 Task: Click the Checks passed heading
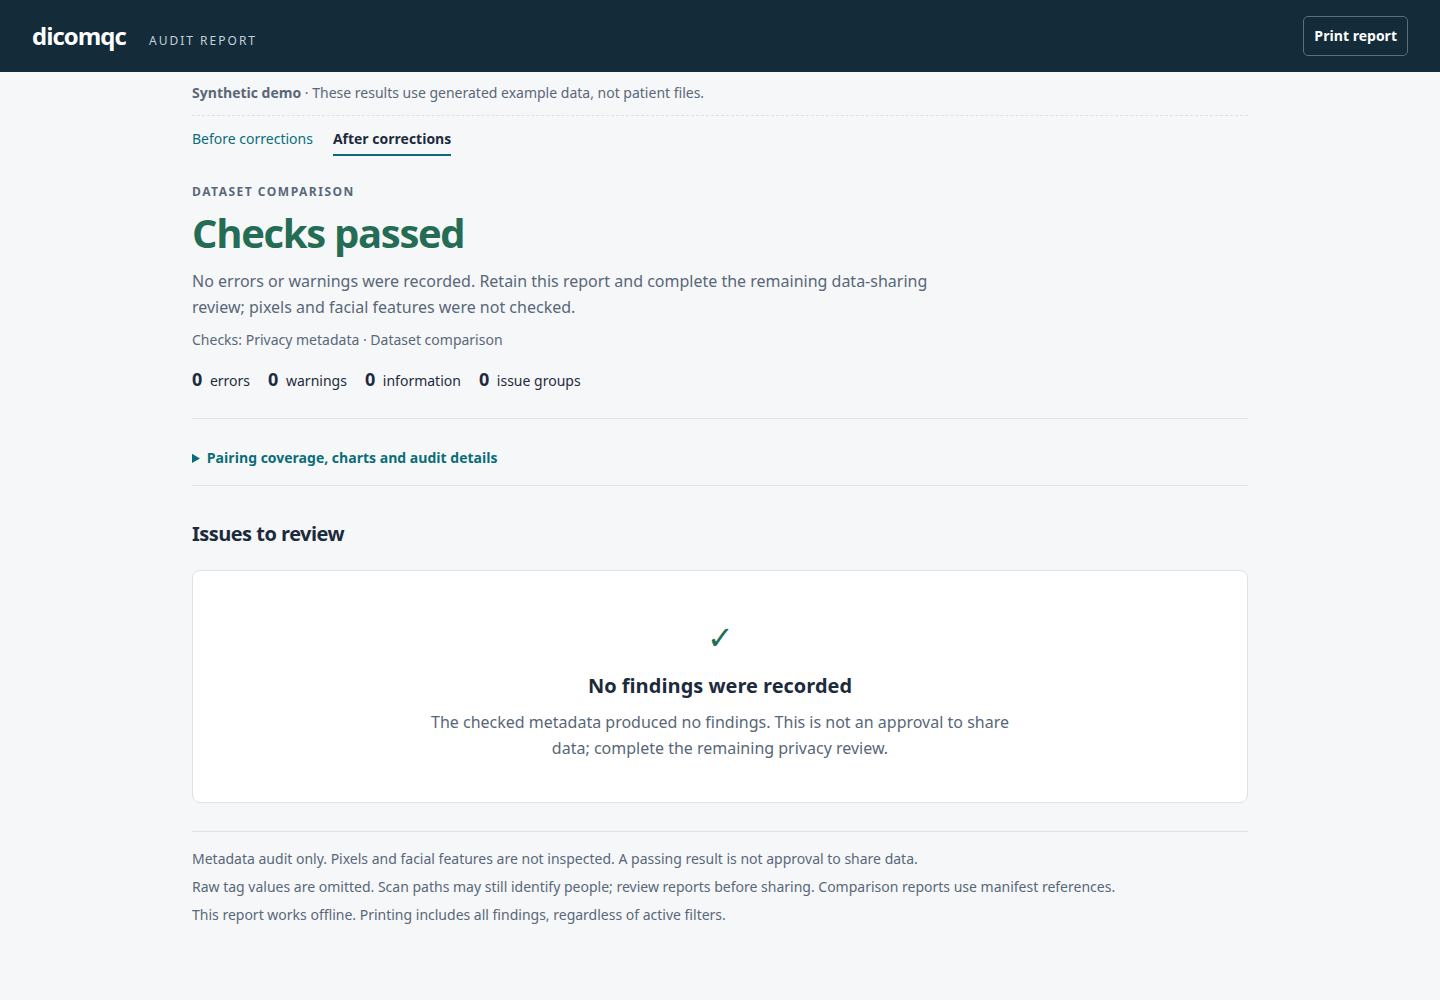[x=328, y=234]
